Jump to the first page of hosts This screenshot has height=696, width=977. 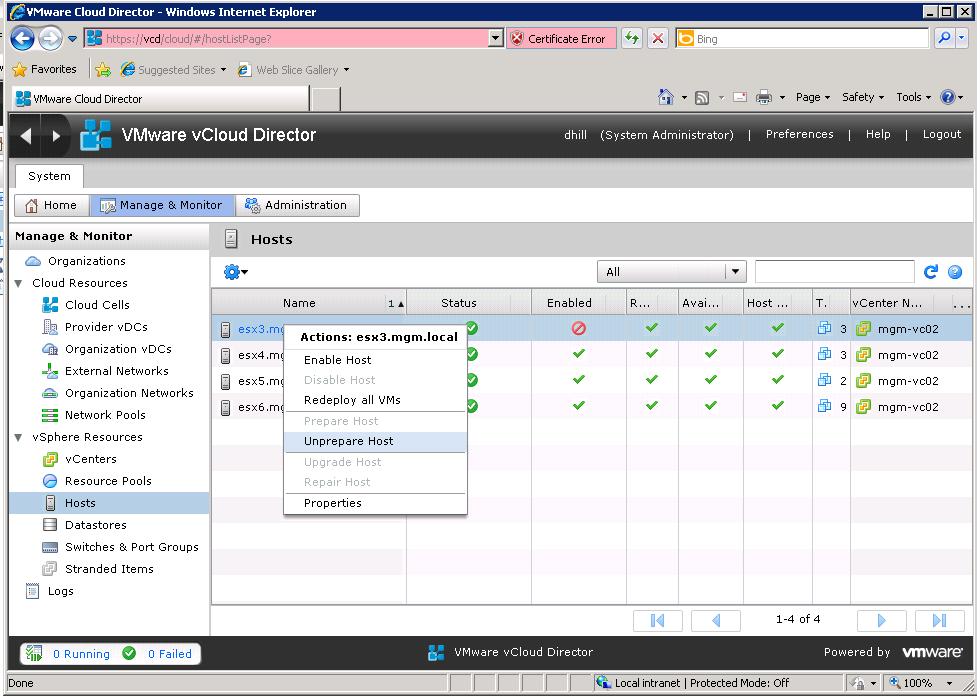click(657, 621)
